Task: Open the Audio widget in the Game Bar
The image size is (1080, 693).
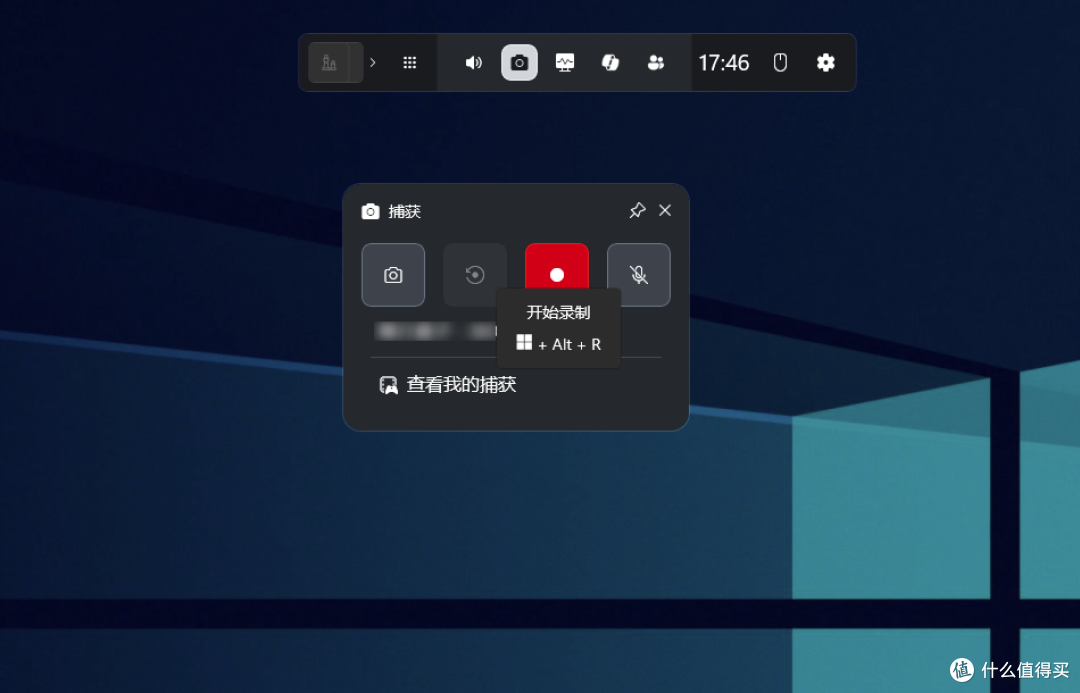Action: click(473, 63)
